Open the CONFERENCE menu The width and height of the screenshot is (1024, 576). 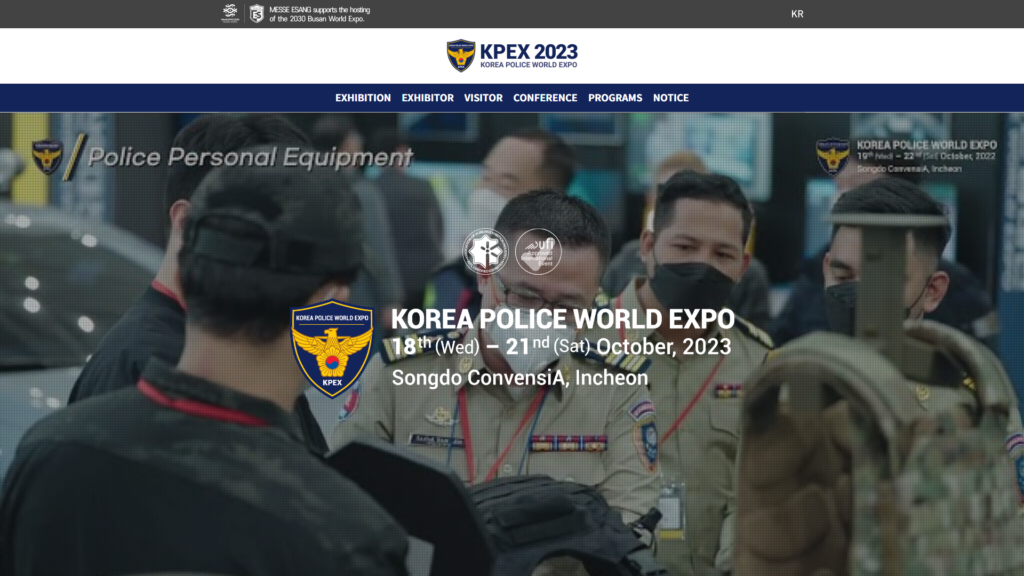[545, 98]
